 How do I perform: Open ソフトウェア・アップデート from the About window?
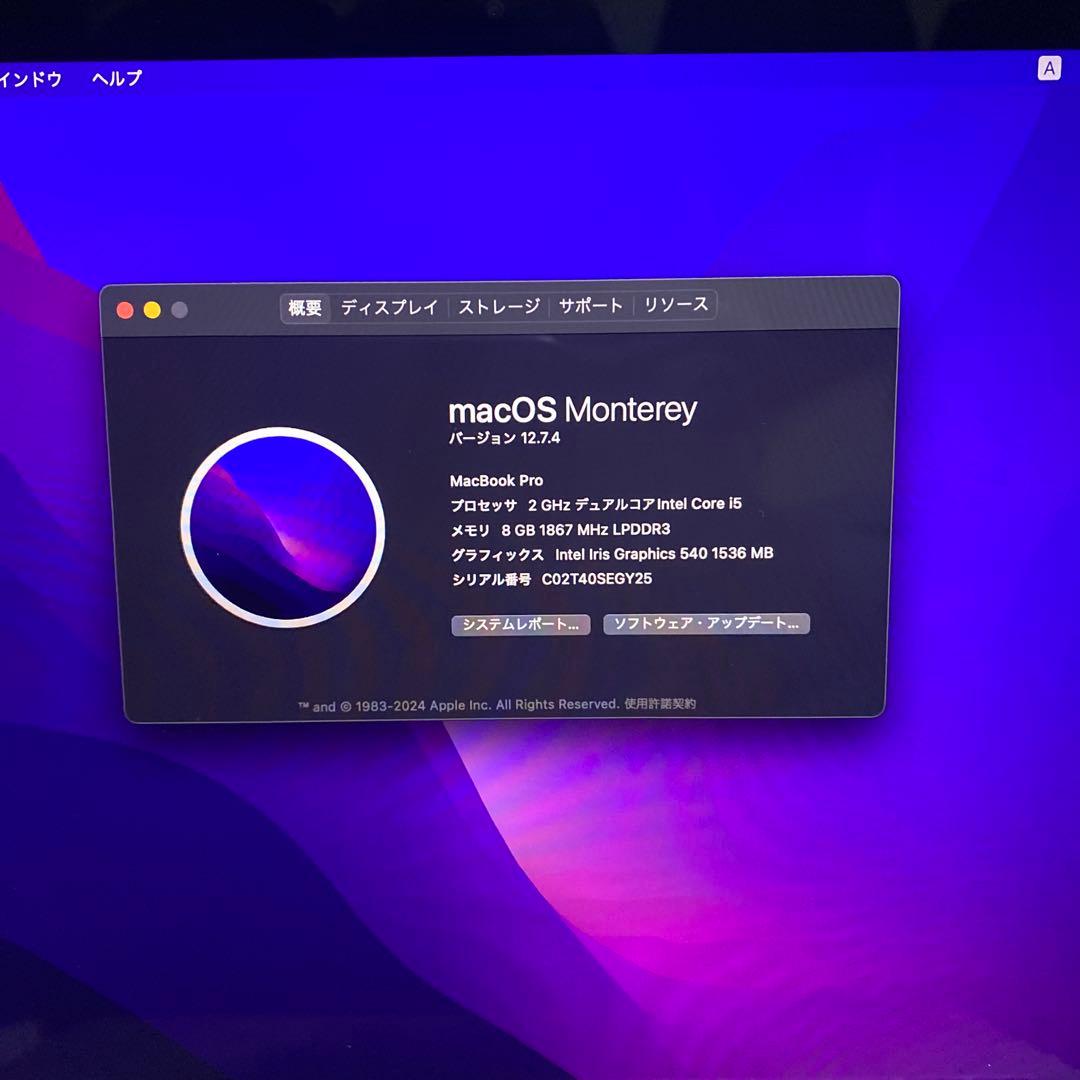[707, 624]
